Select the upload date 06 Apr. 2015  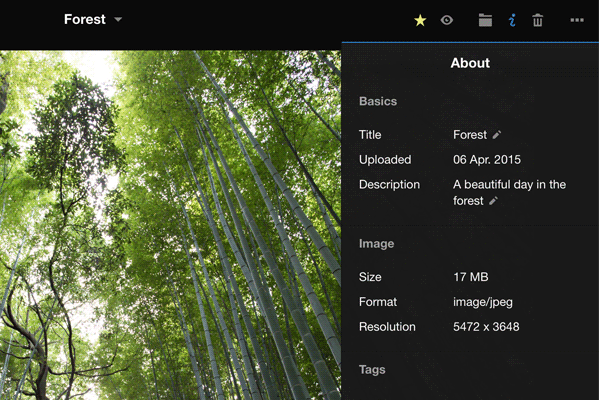pyautogui.click(x=487, y=160)
